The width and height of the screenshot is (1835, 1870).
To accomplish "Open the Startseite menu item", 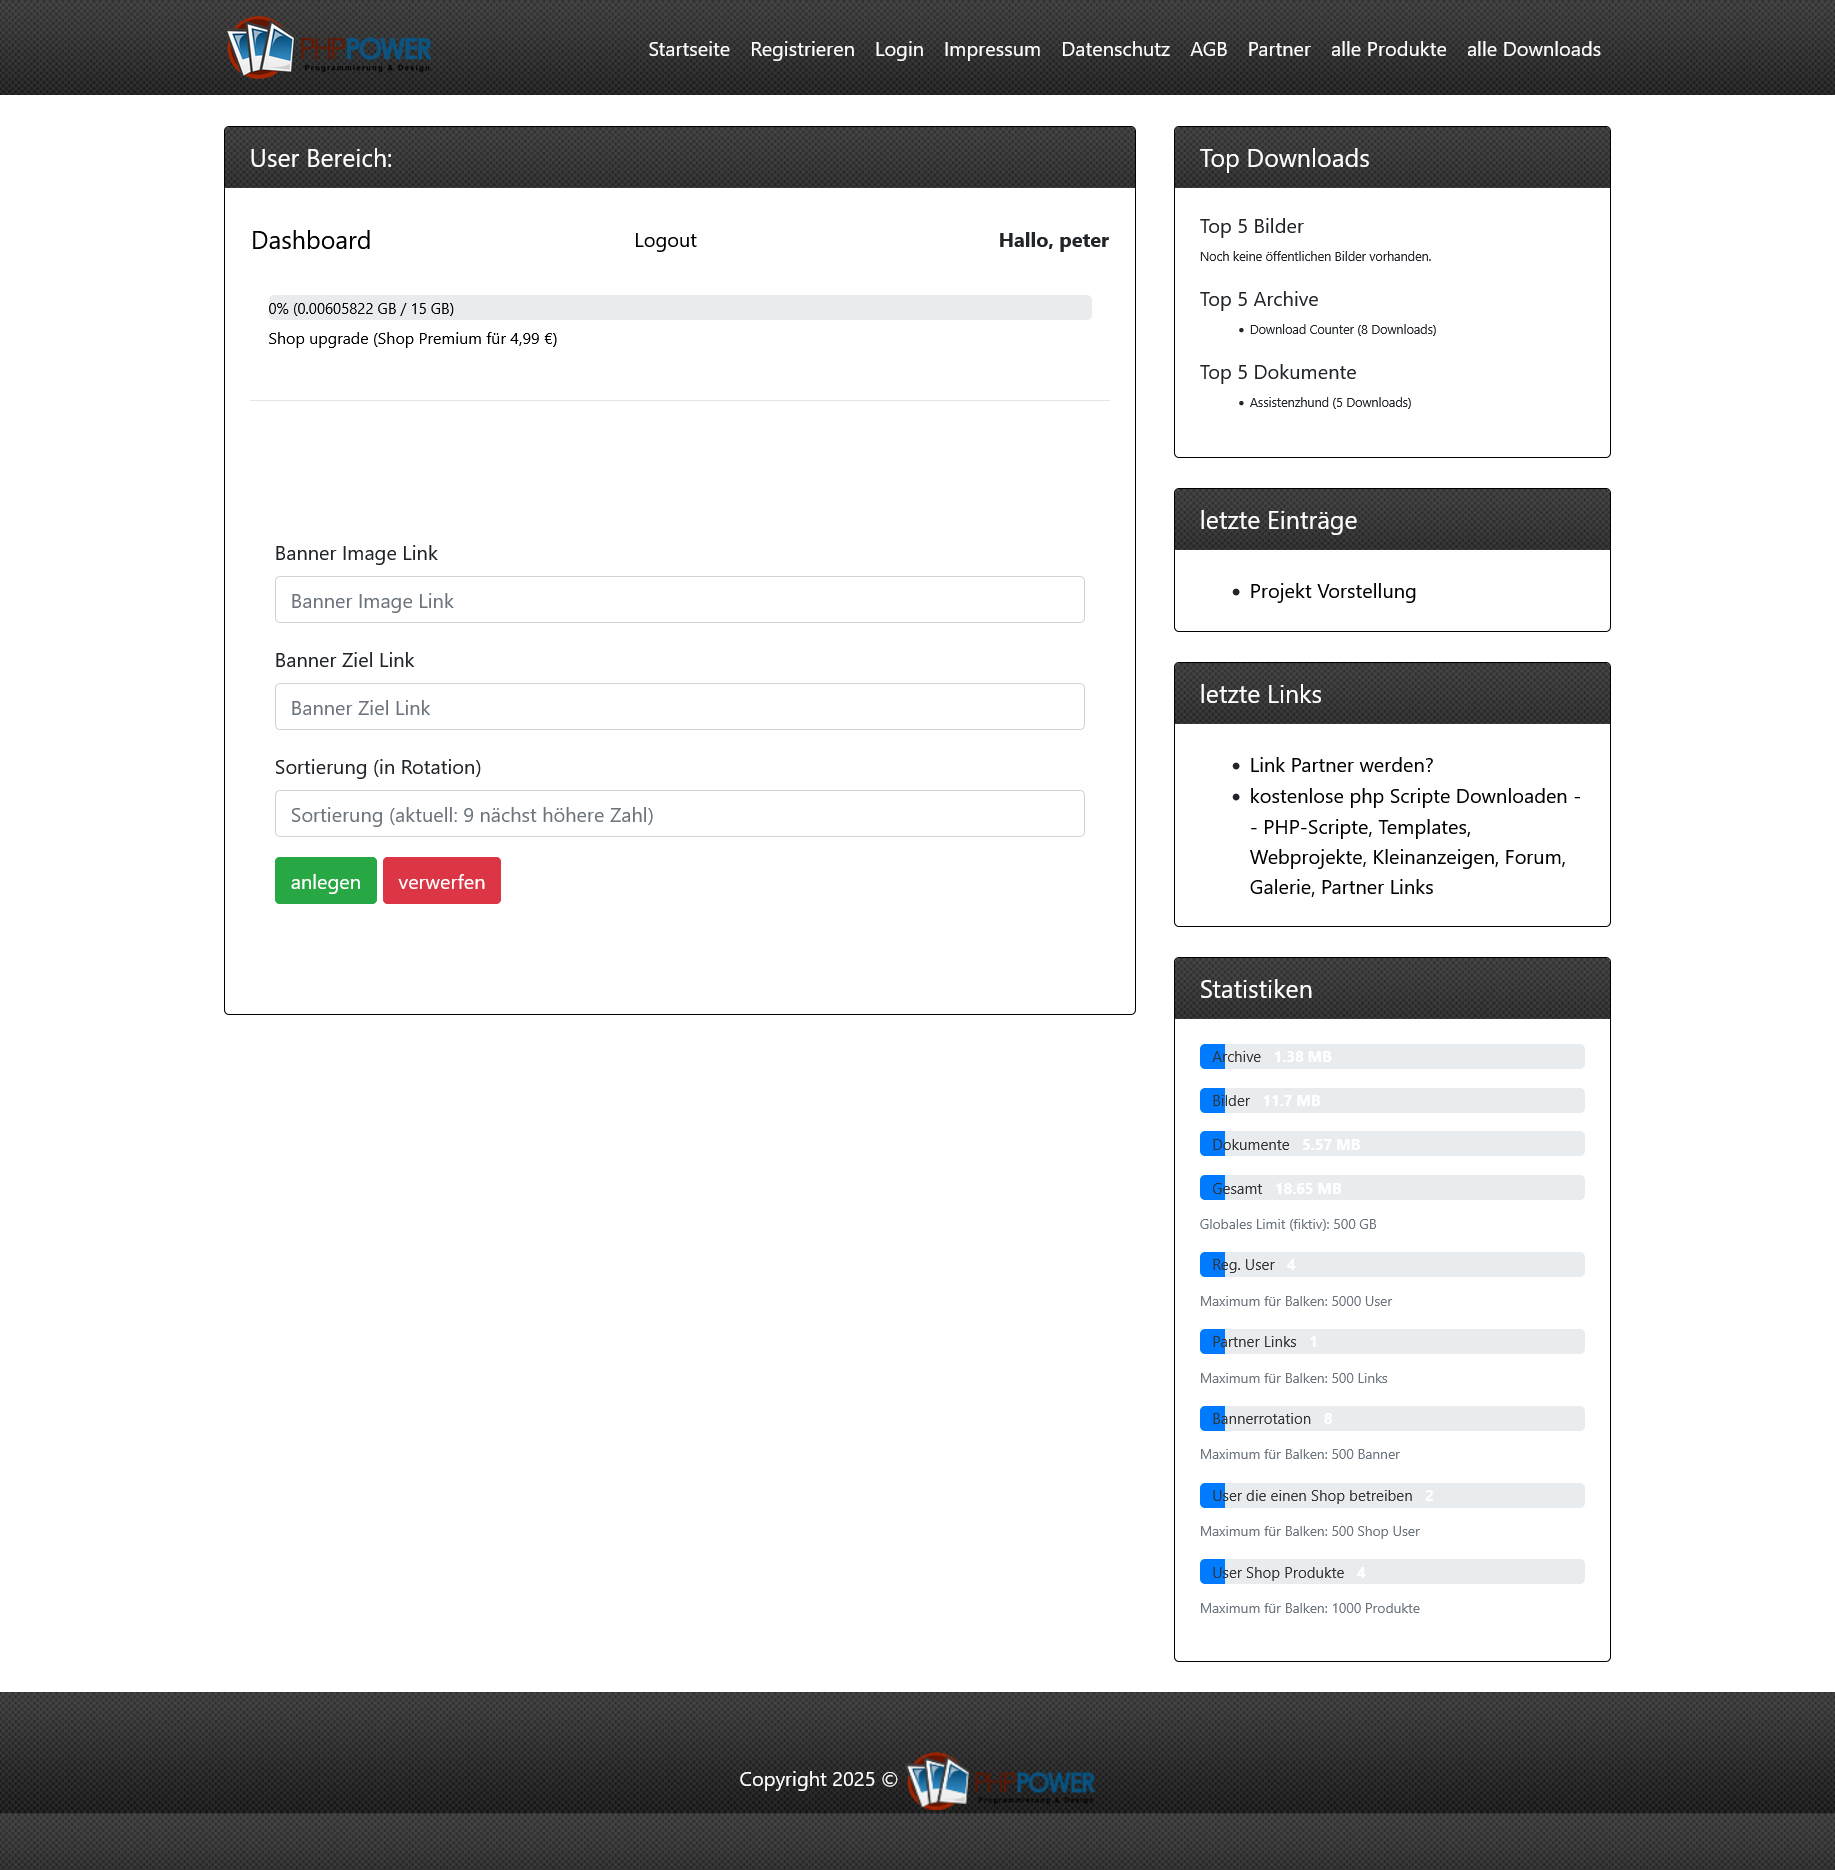I will click(688, 49).
